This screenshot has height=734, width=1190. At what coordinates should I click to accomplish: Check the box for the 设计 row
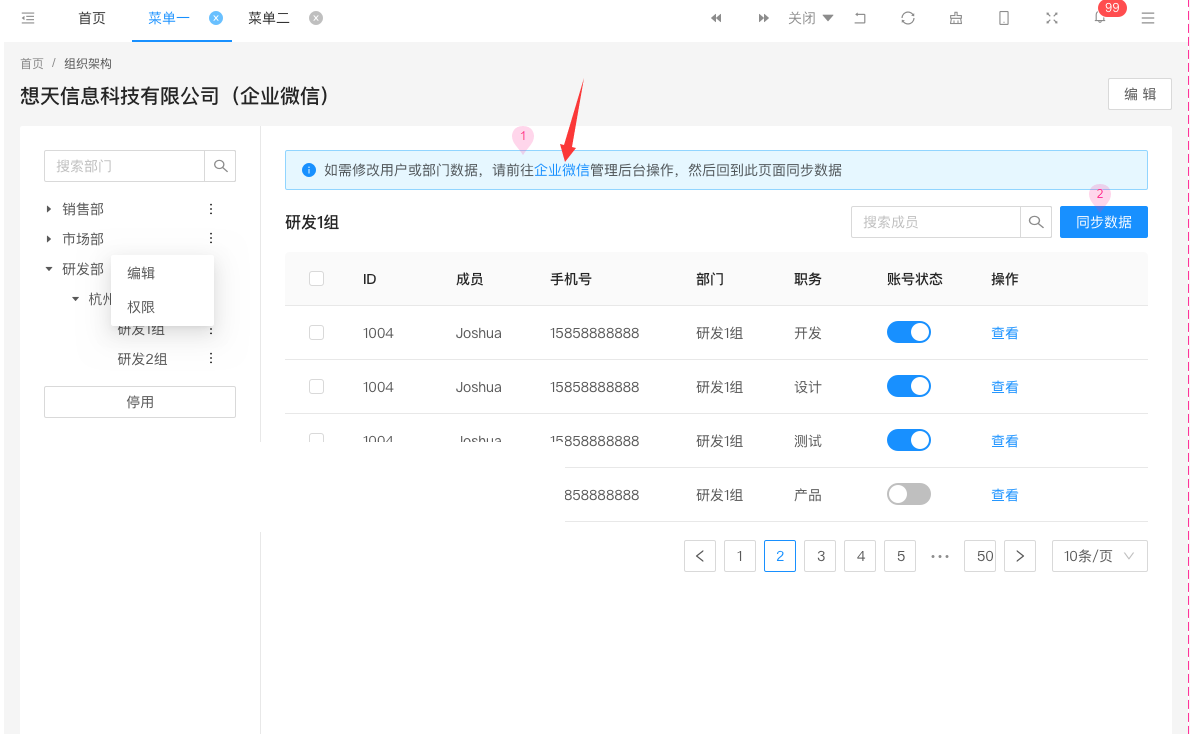[316, 386]
